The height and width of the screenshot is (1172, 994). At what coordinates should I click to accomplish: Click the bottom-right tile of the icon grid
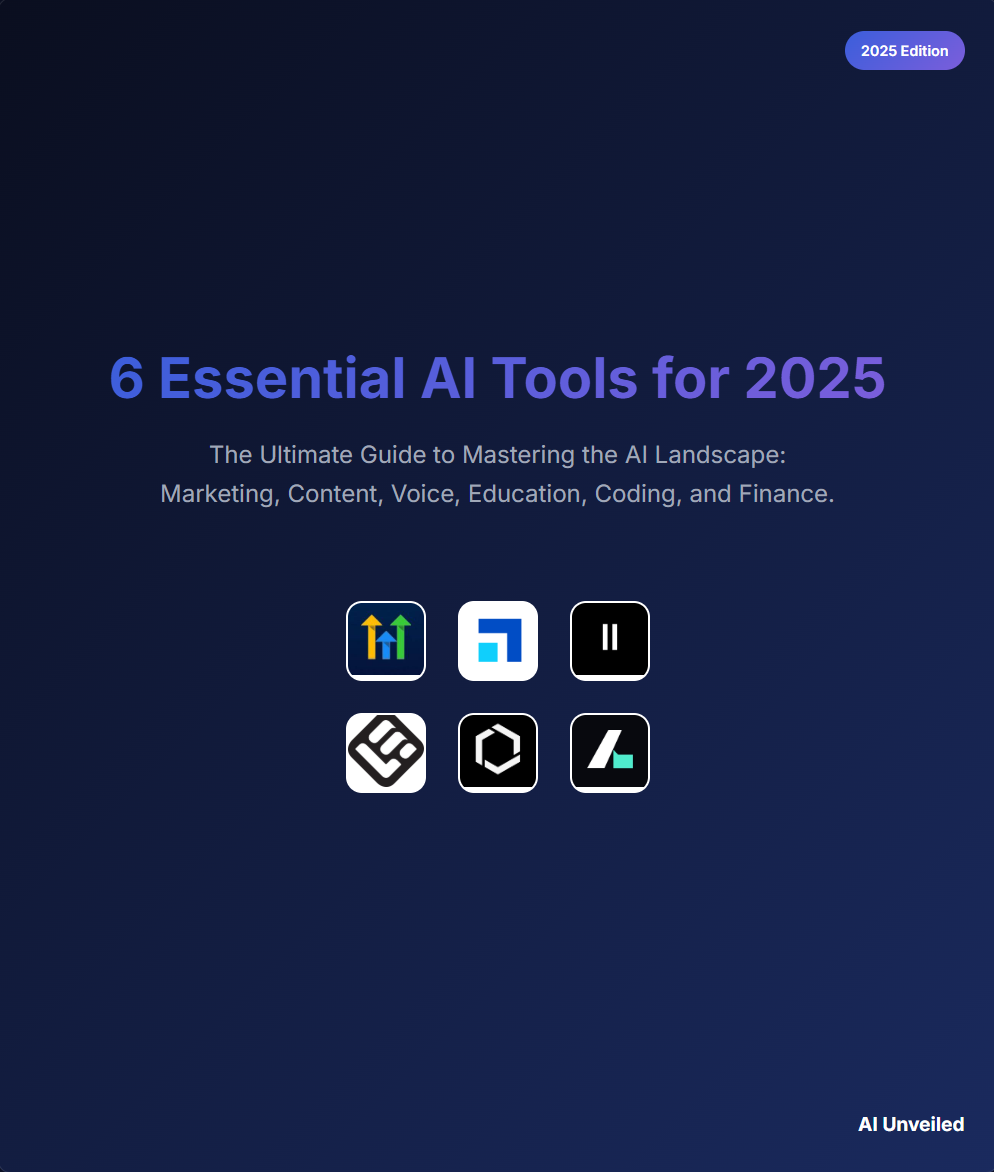pos(610,752)
